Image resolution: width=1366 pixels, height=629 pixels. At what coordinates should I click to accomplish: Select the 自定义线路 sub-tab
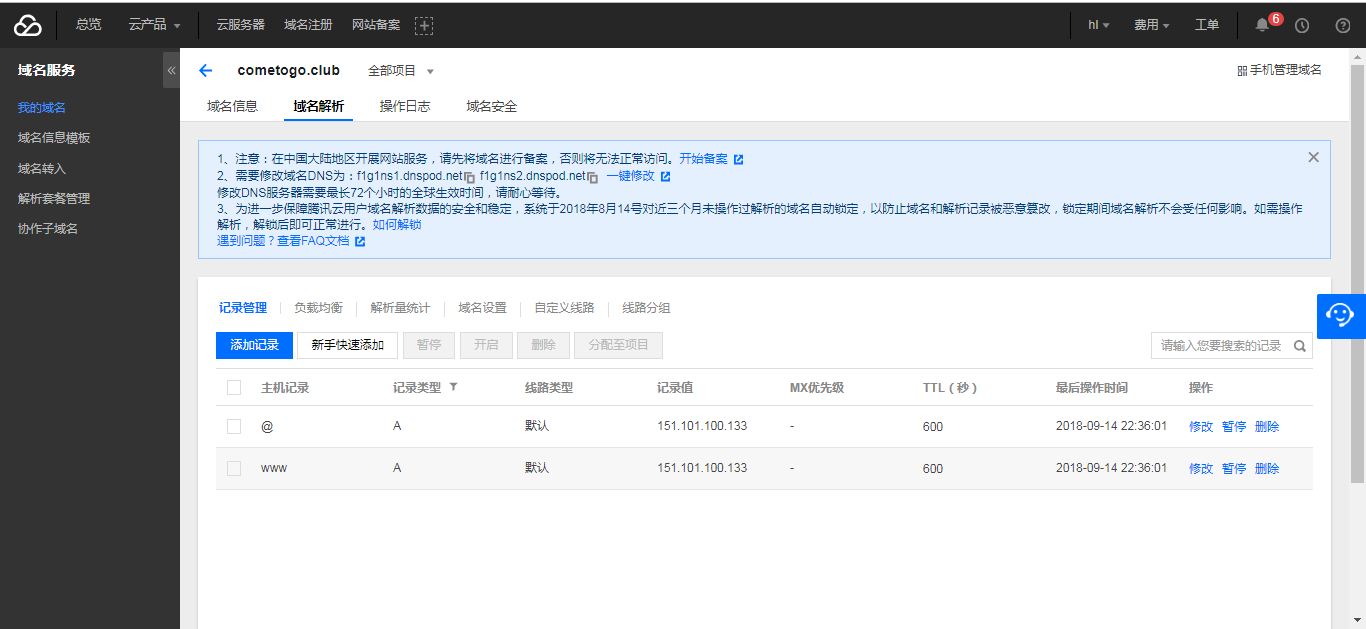click(x=564, y=308)
